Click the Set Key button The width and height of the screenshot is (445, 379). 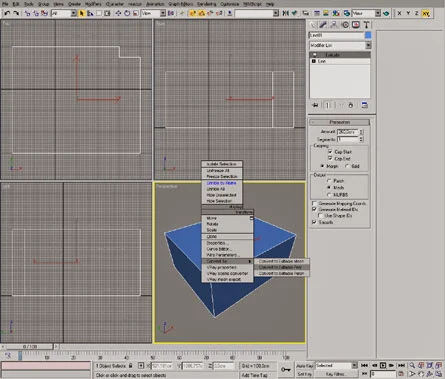(x=305, y=374)
